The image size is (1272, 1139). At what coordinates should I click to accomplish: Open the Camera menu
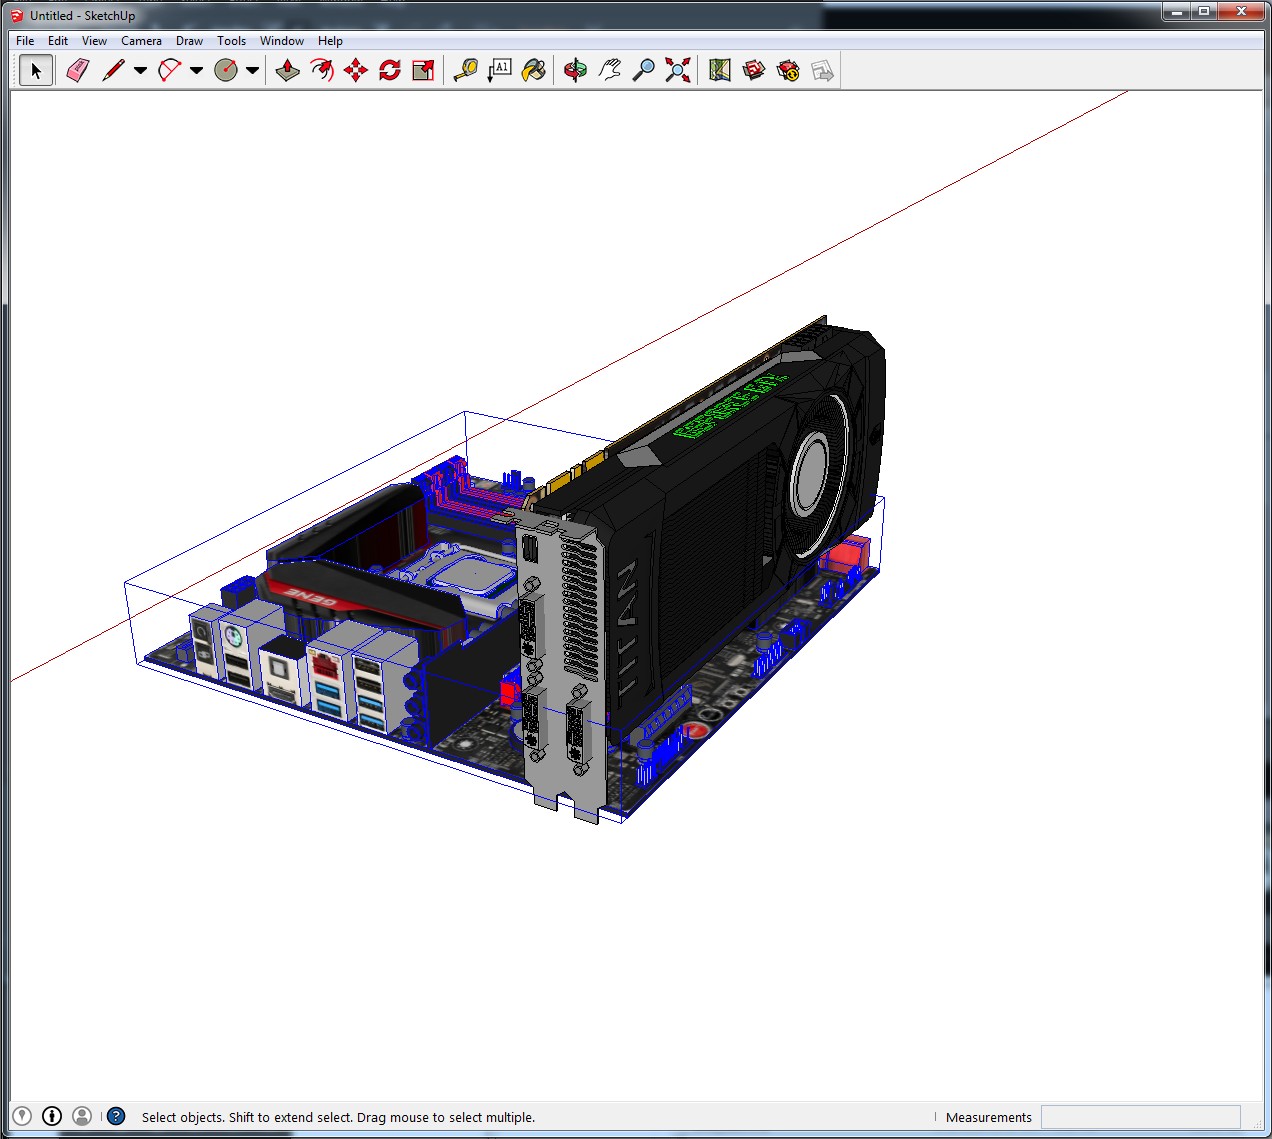click(141, 41)
